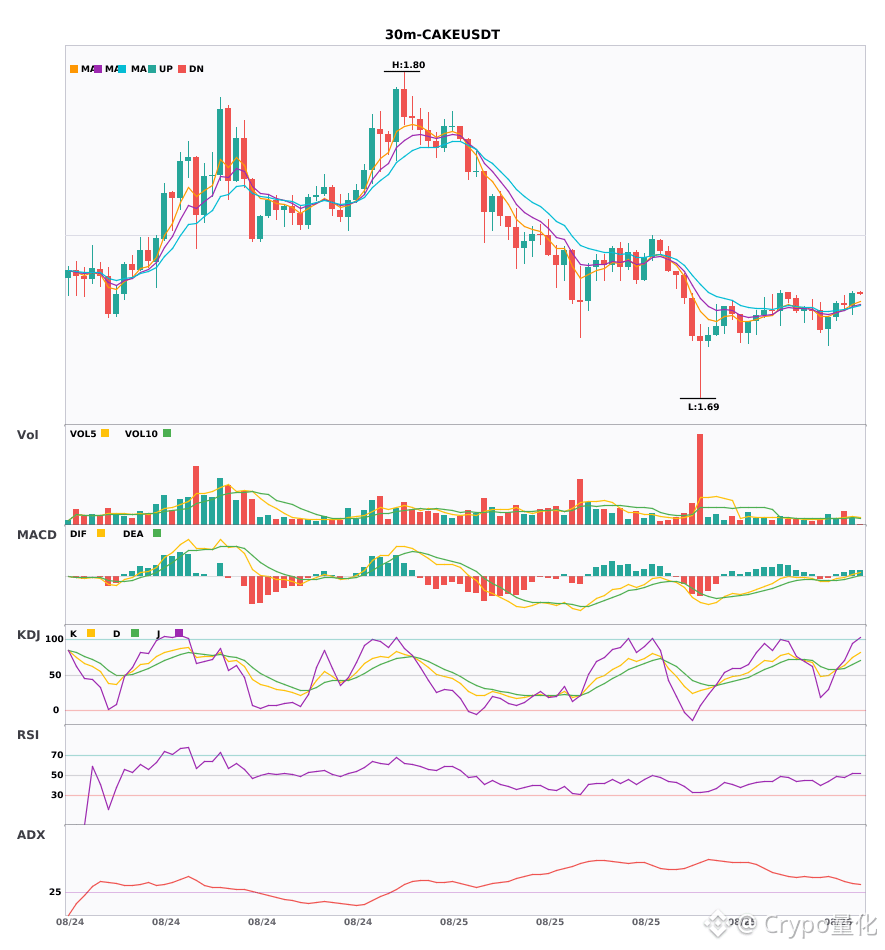
Task: Select the Vol panel label
Action: pyautogui.click(x=28, y=435)
